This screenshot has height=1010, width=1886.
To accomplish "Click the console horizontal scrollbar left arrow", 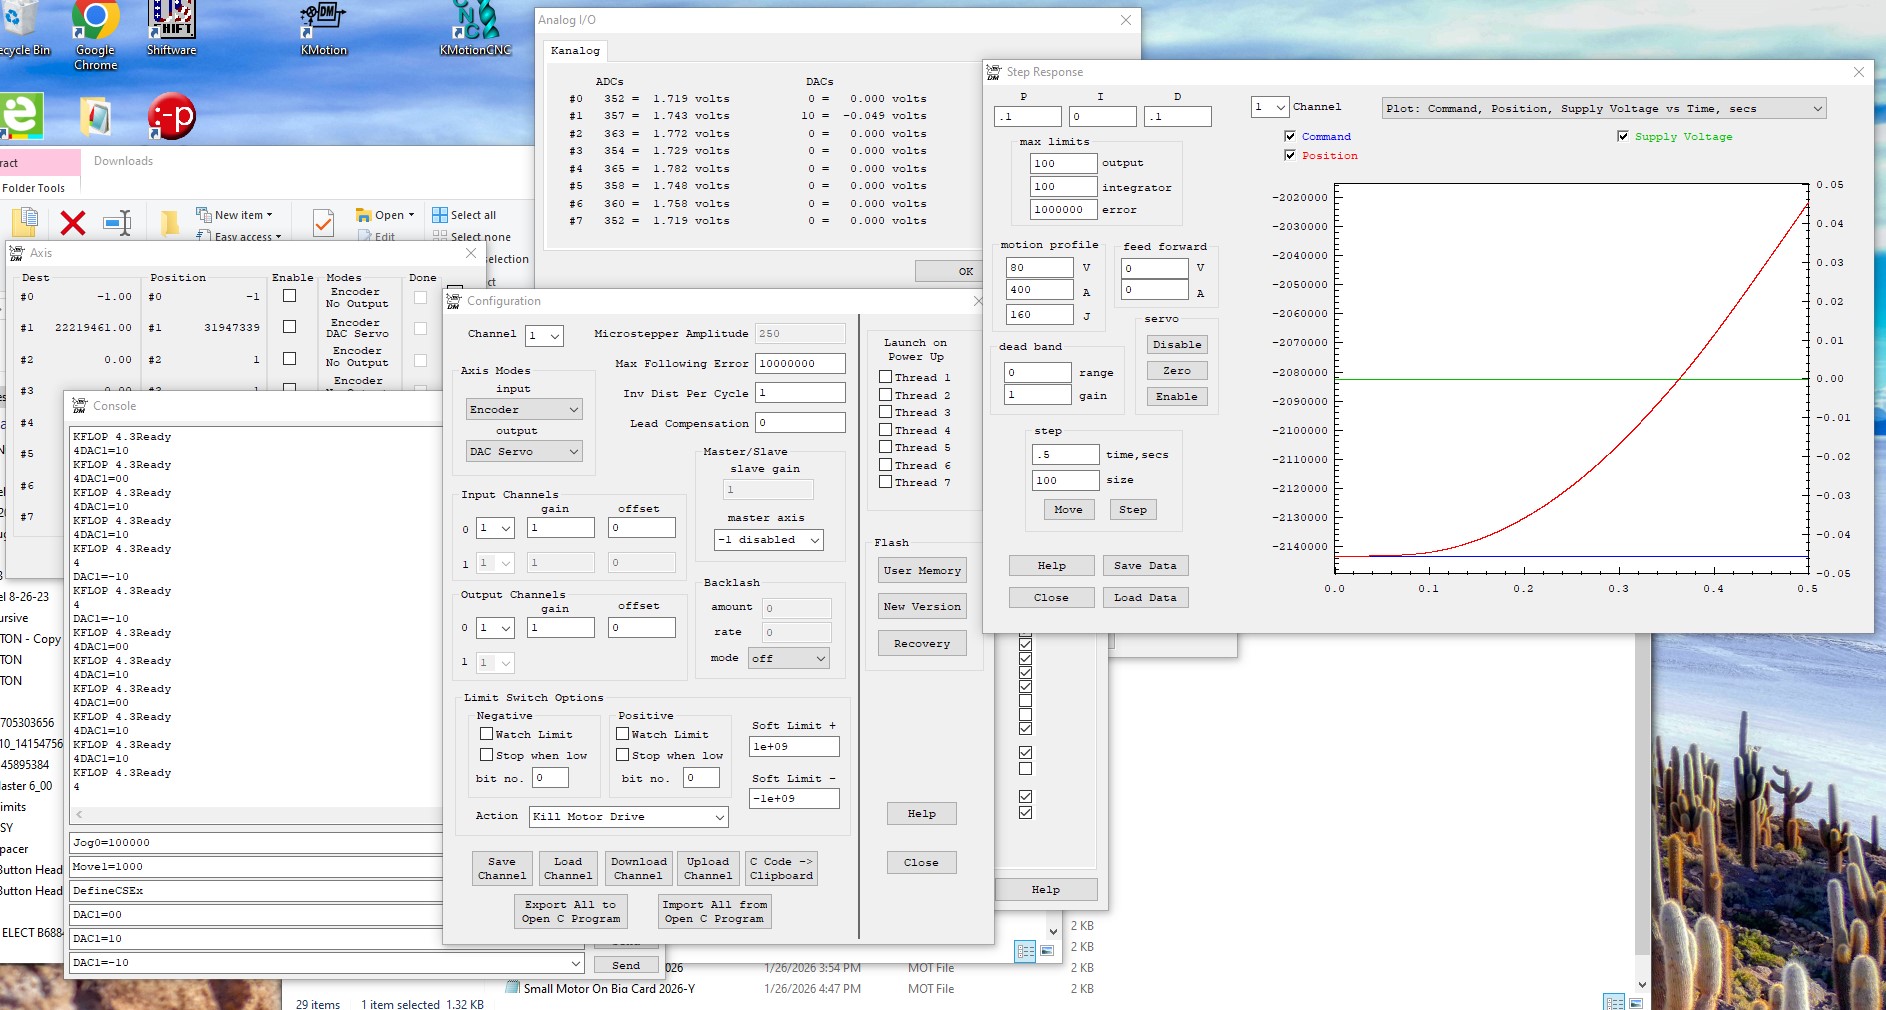I will coord(79,814).
